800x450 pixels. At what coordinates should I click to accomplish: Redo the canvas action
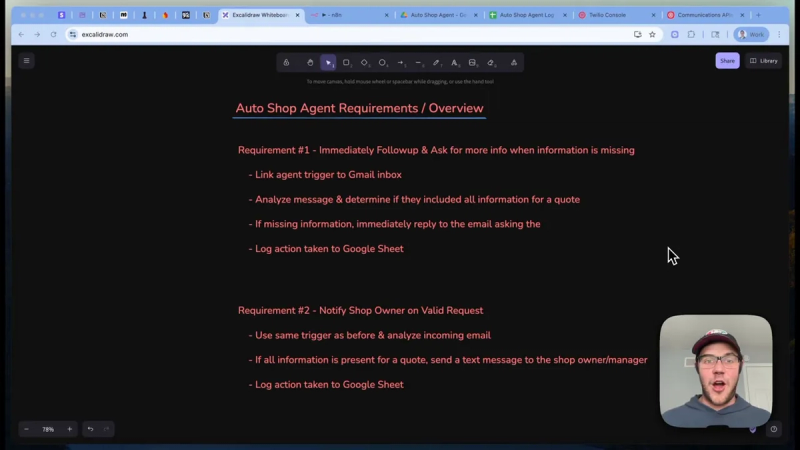click(x=106, y=429)
